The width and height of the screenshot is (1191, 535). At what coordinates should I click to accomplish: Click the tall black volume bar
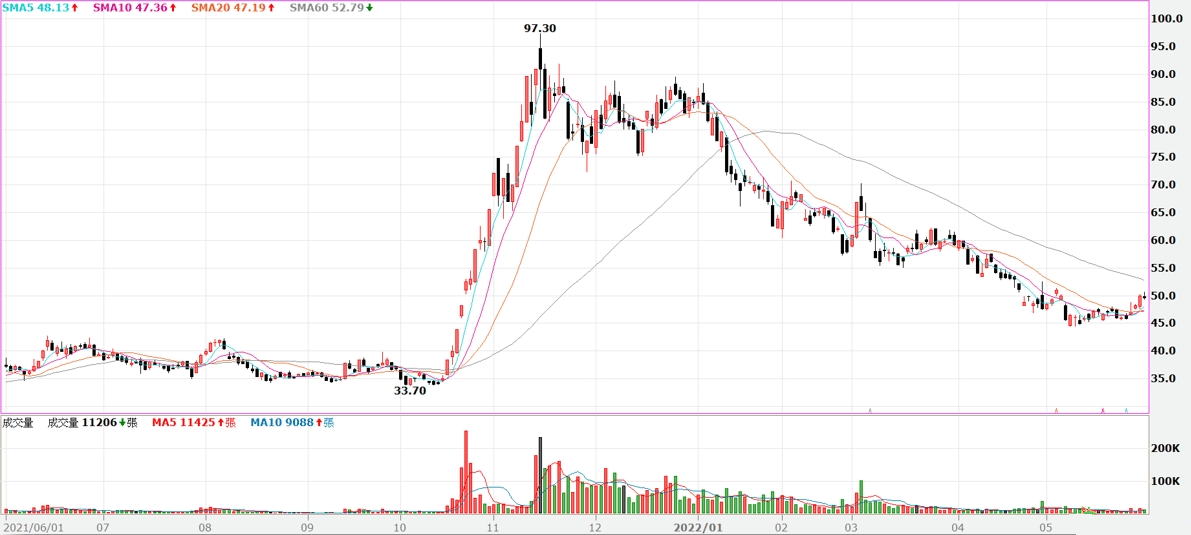[x=540, y=475]
